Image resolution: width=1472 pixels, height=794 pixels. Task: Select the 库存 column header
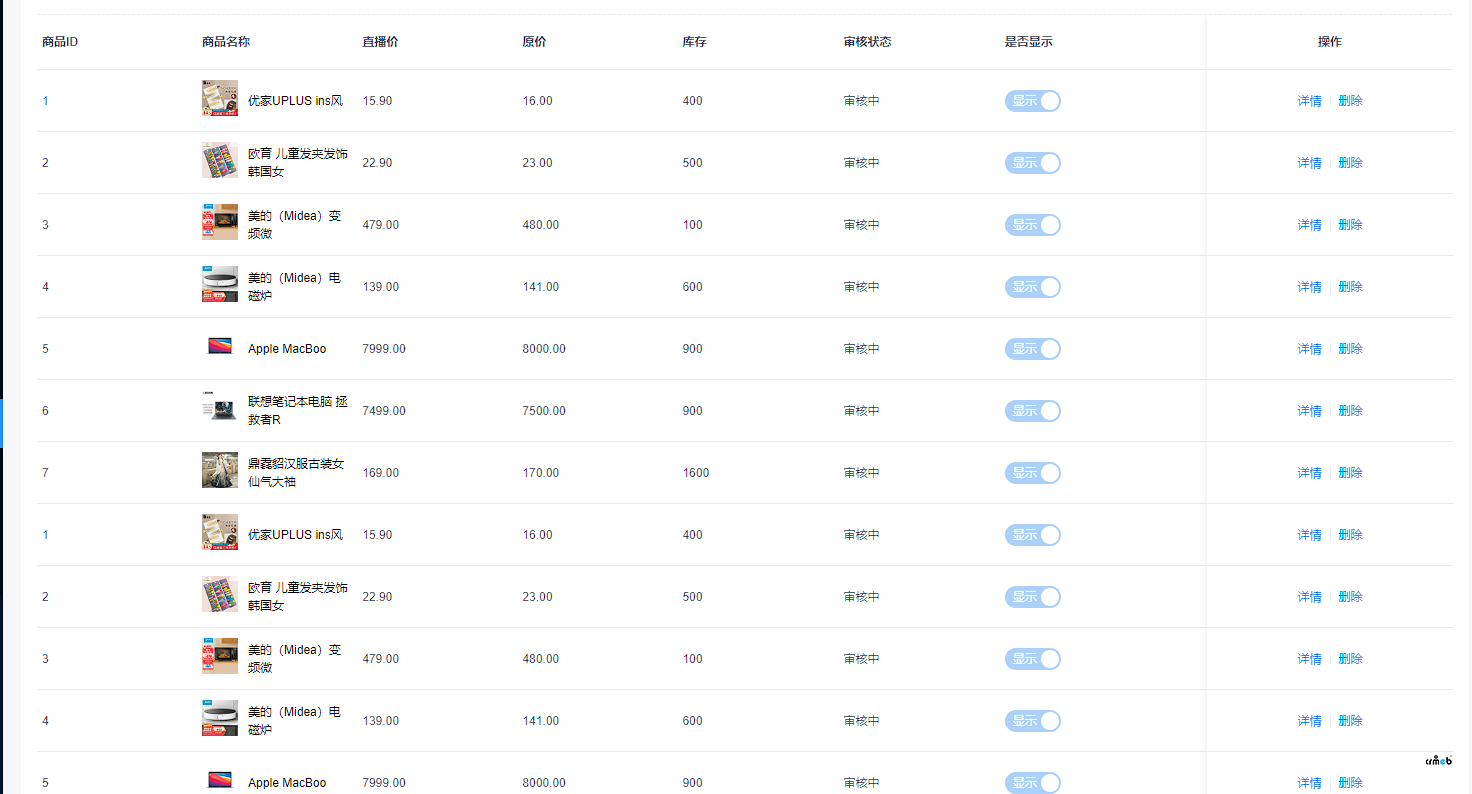(x=694, y=42)
